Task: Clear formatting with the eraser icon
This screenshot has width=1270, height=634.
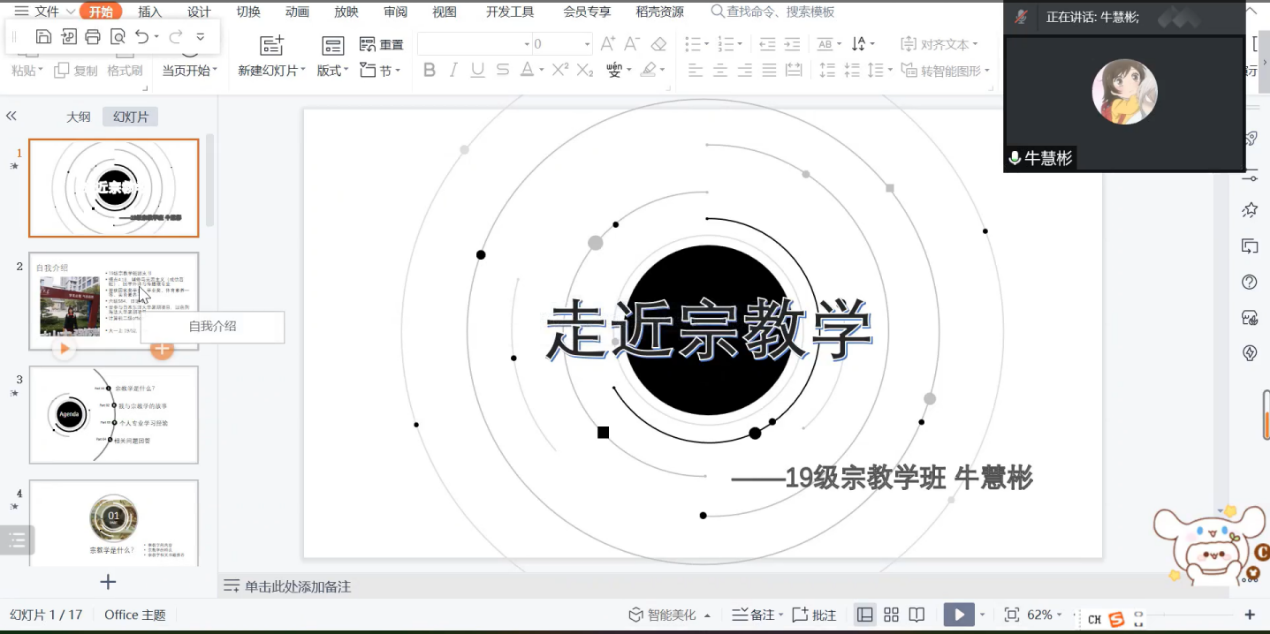Action: (x=658, y=44)
